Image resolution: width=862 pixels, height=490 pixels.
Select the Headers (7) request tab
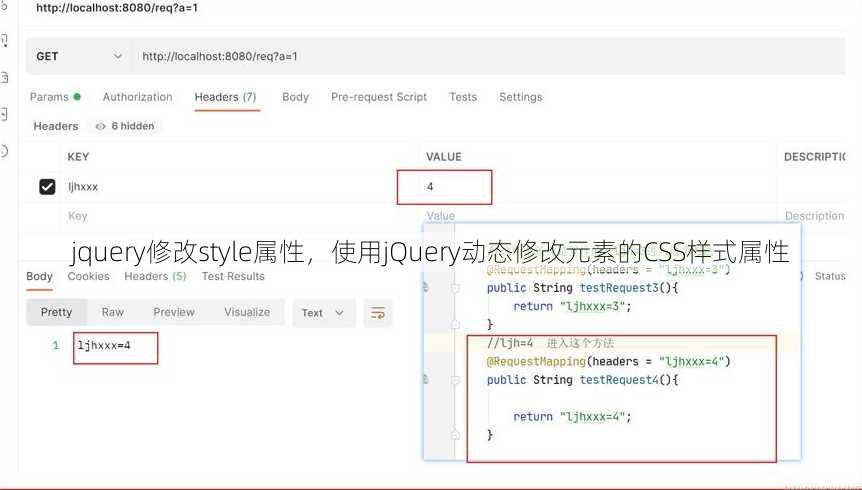pos(225,97)
